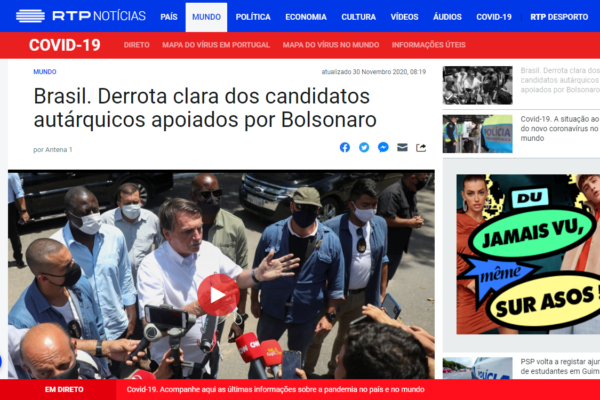Click the blue MUNDO category label
Image resolution: width=600 pixels, height=400 pixels.
pyautogui.click(x=45, y=72)
